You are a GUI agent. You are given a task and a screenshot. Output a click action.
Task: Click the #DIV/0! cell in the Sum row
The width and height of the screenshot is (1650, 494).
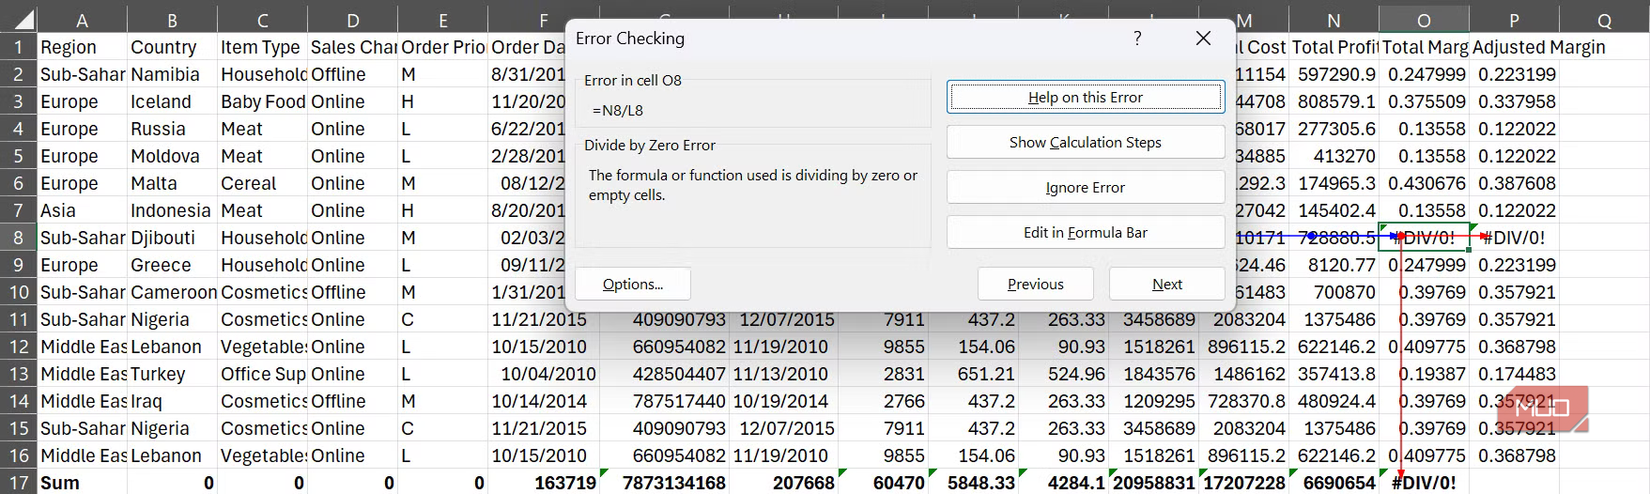click(1423, 482)
